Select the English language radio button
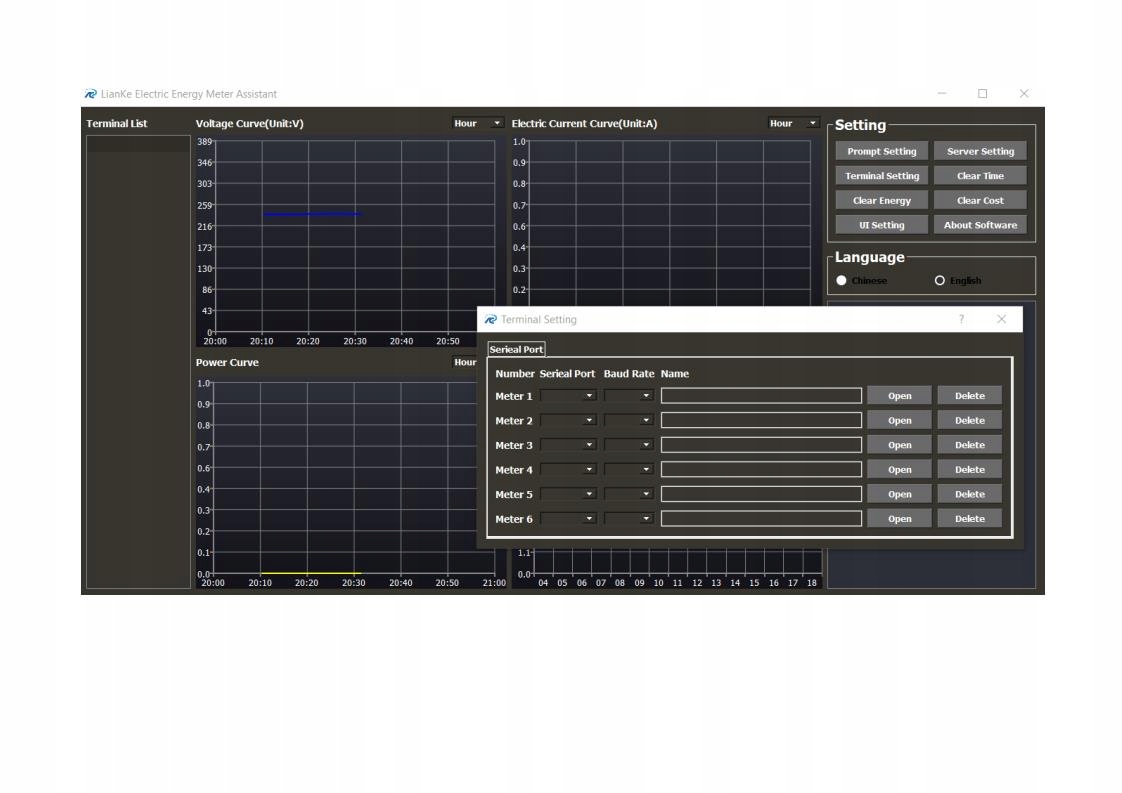Viewport: 1122px width, 793px height. [940, 281]
